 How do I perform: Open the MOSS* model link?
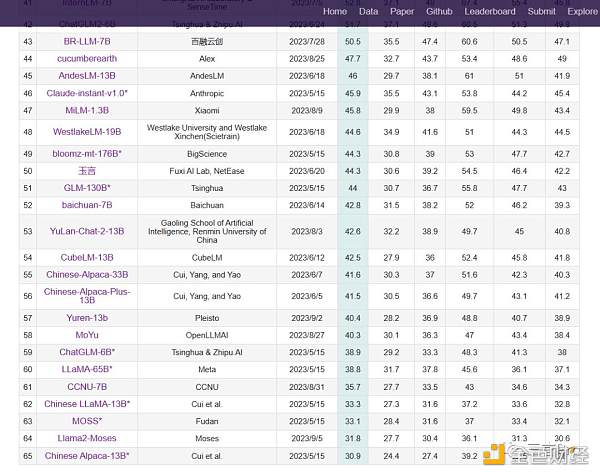coord(87,421)
